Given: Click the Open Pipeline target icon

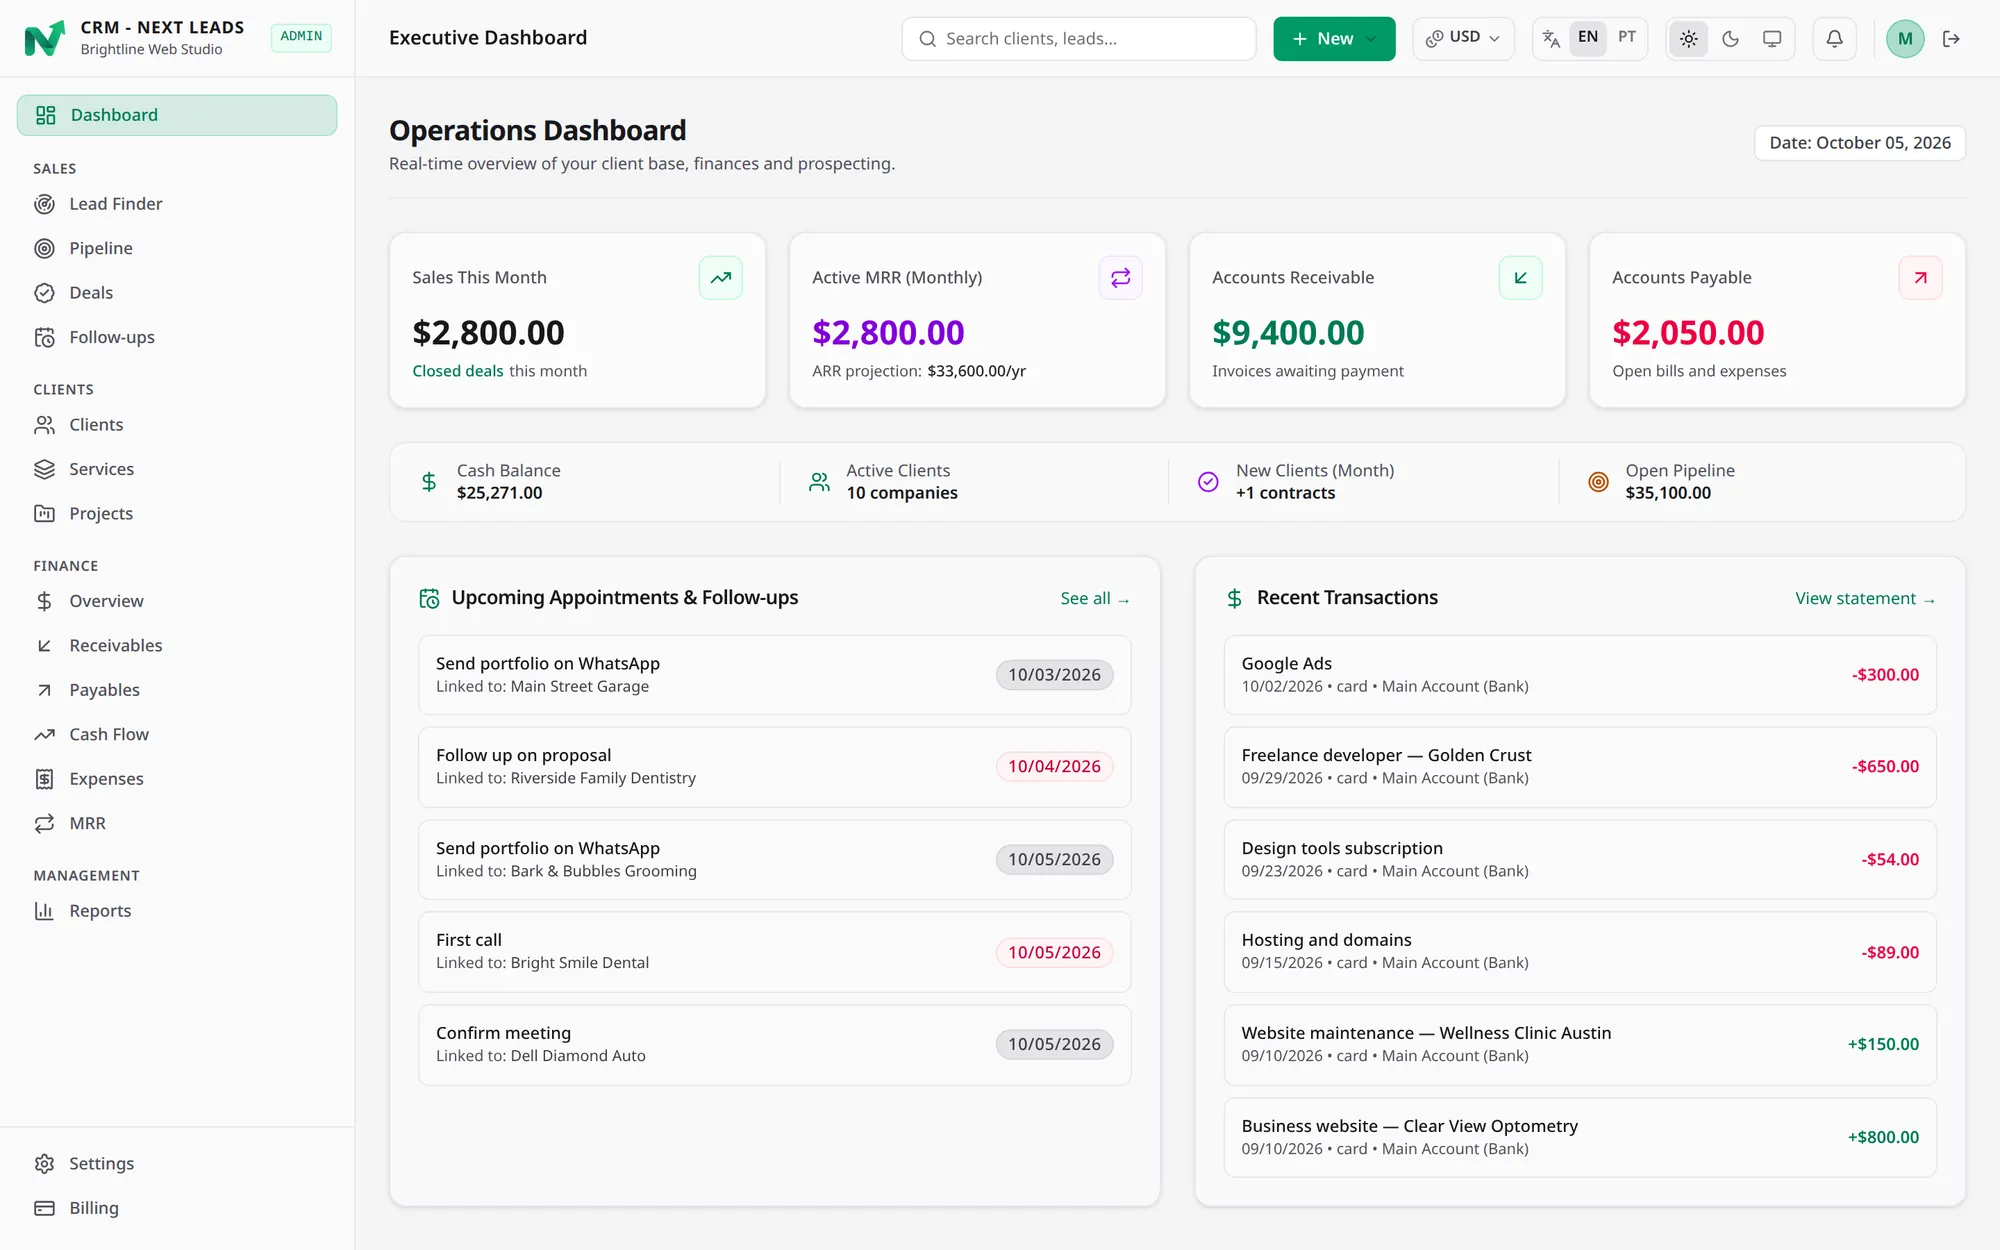Looking at the screenshot, I should 1598,482.
